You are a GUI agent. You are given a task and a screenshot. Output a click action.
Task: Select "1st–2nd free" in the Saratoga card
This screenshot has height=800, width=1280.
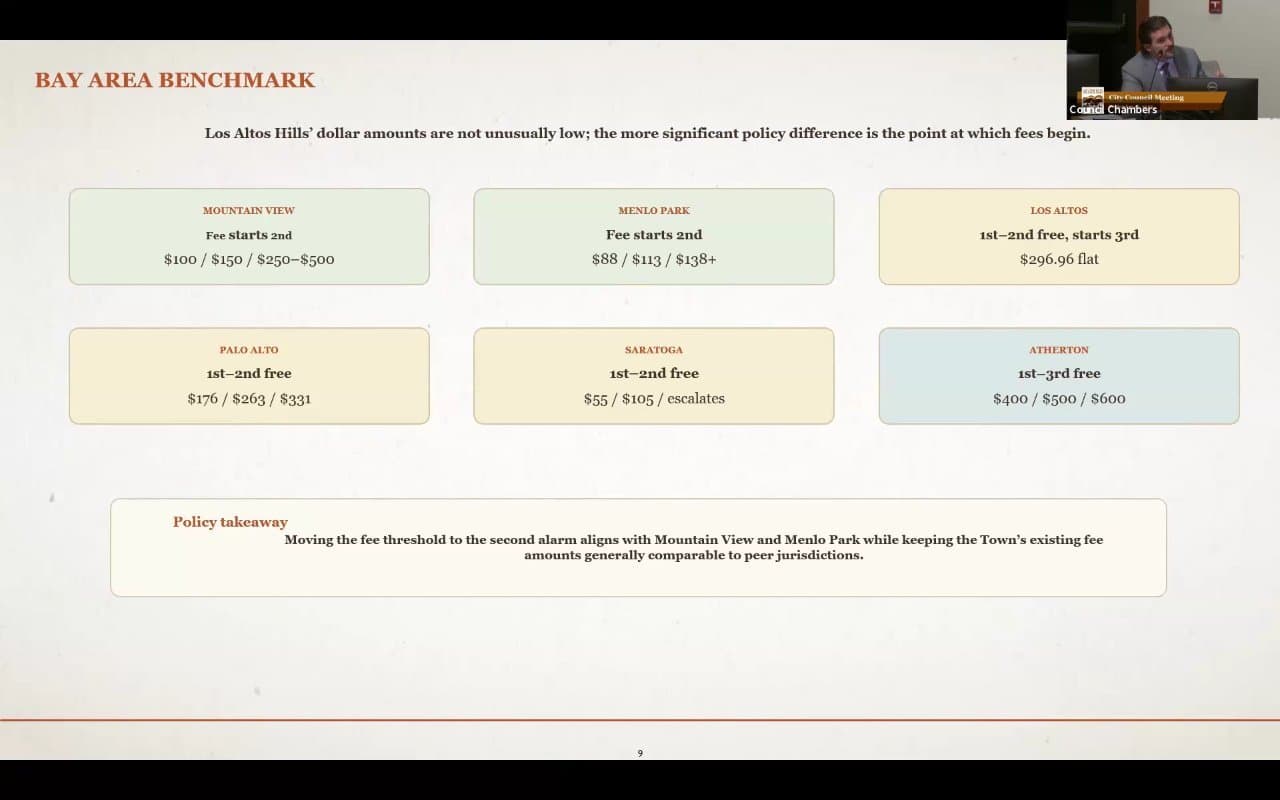click(654, 373)
